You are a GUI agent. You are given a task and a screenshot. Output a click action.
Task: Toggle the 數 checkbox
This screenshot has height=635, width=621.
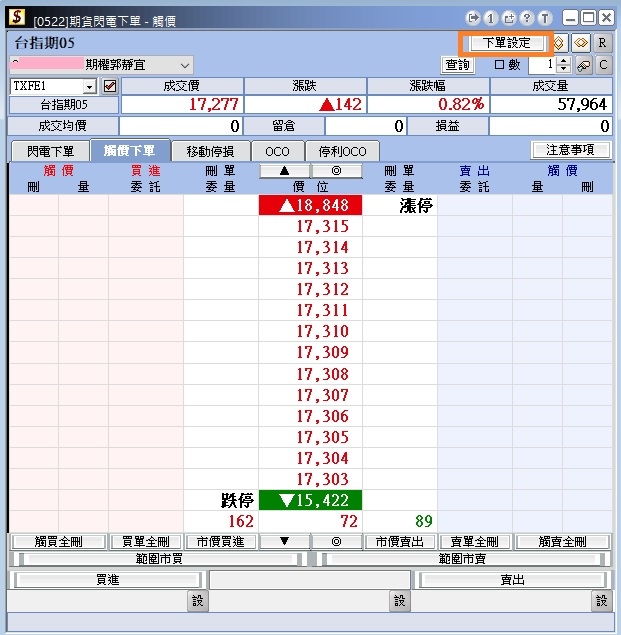pyautogui.click(x=499, y=65)
